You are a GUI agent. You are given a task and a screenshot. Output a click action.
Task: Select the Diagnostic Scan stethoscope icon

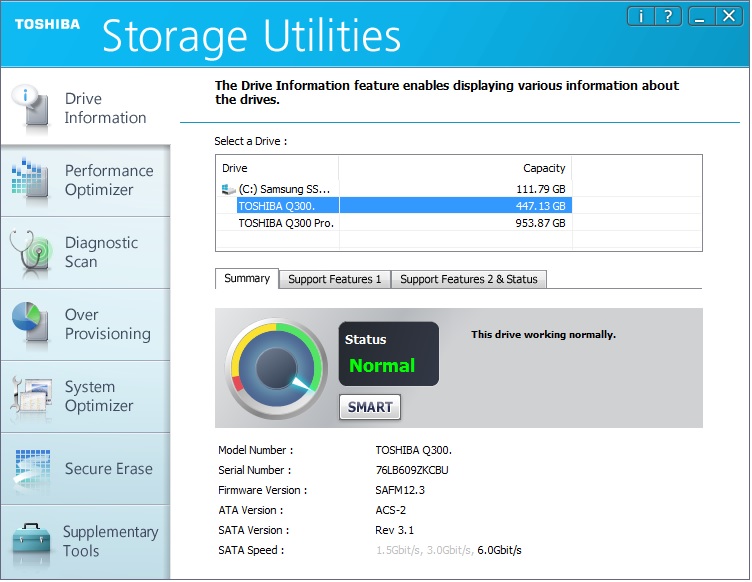(31, 254)
